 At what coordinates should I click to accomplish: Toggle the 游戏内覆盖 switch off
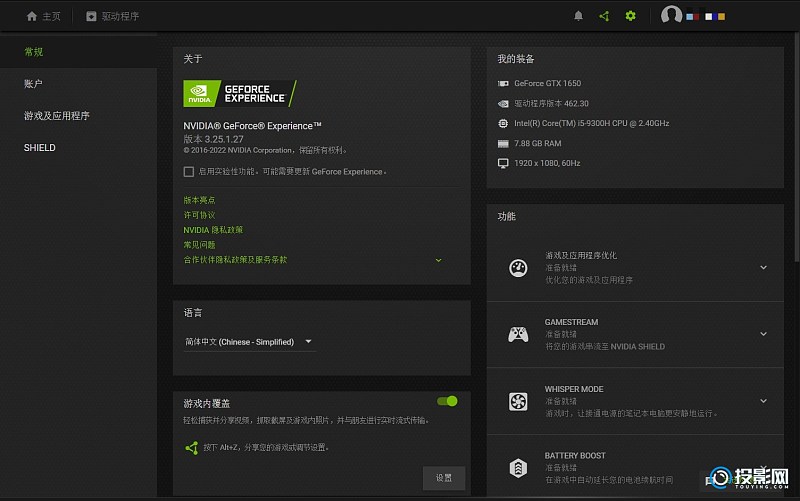(447, 401)
